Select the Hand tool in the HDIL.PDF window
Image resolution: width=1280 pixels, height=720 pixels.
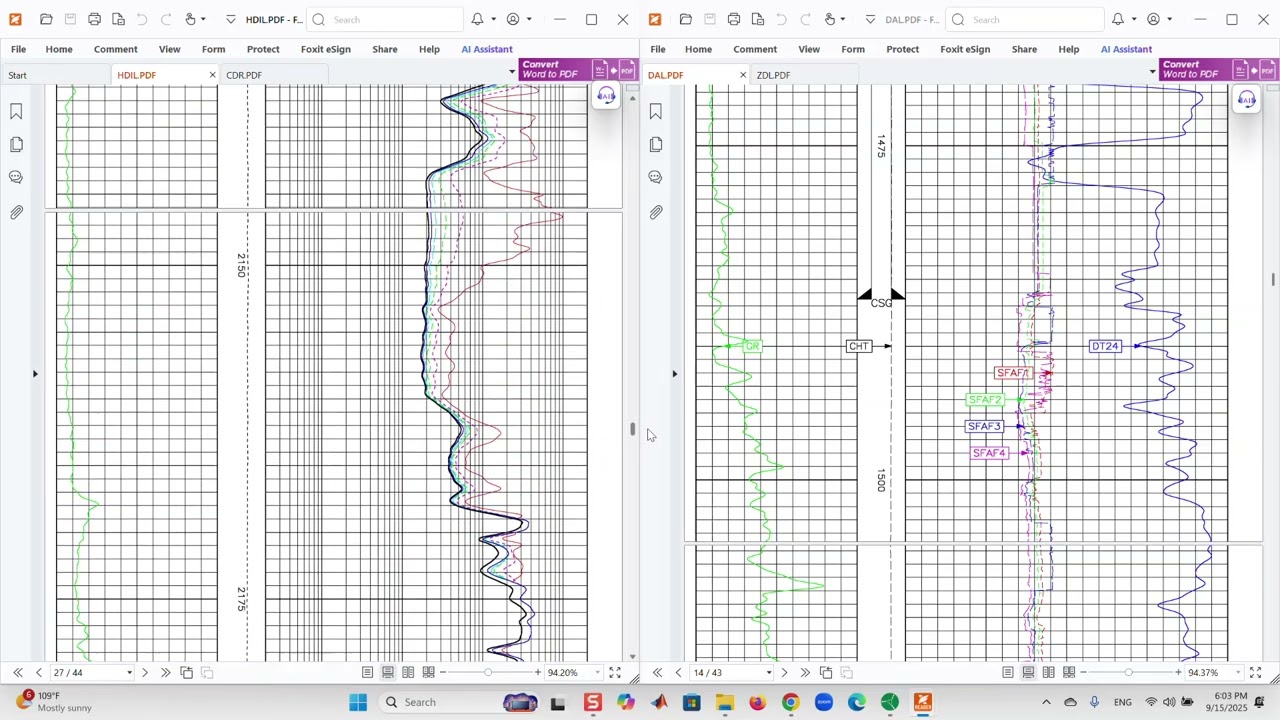coord(190,19)
